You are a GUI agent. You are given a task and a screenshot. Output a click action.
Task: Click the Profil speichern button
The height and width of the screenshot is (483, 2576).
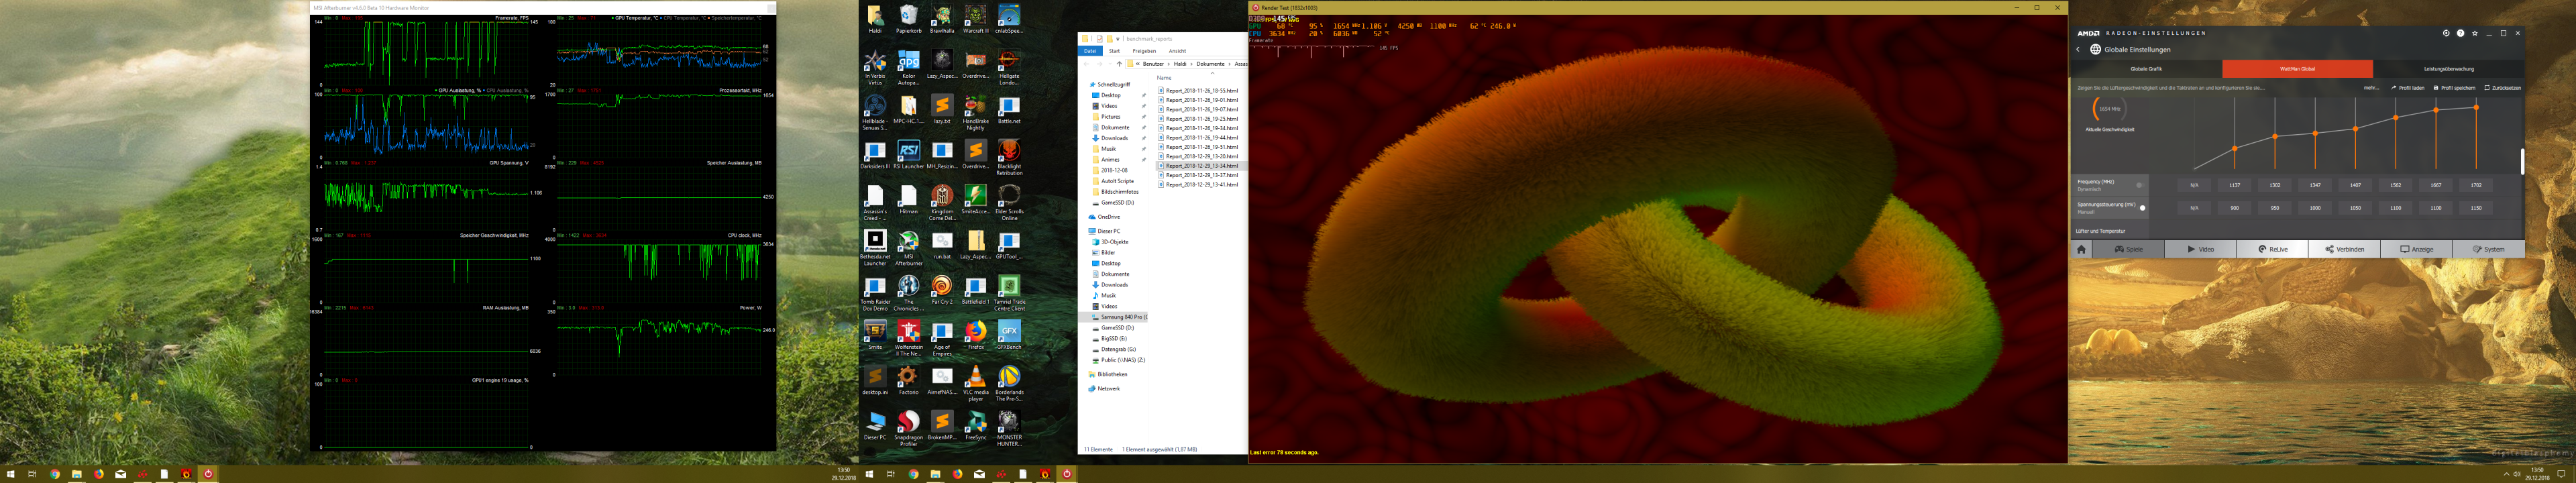click(x=2454, y=88)
